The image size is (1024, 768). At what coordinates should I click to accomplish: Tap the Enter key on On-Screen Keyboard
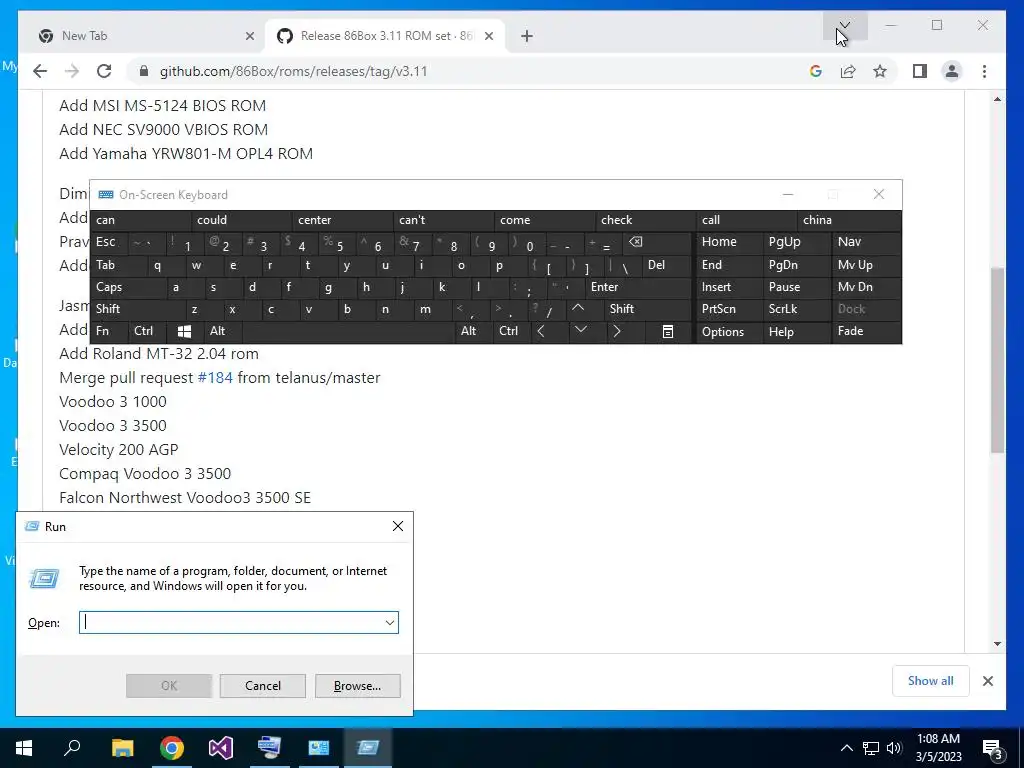[x=637, y=287]
